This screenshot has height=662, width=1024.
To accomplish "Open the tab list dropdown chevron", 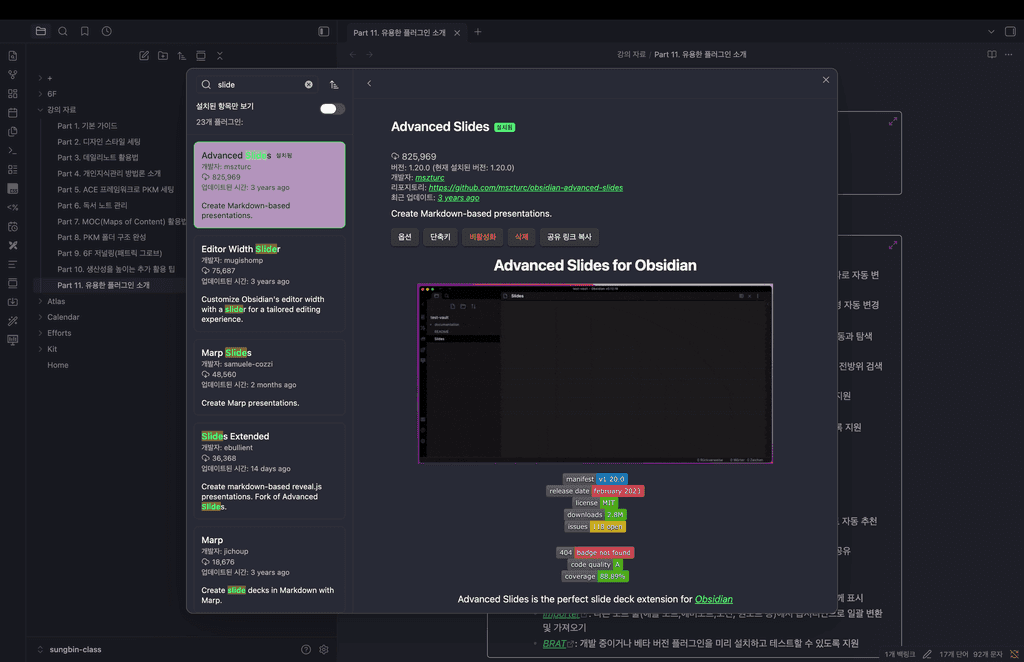I will coord(991,31).
